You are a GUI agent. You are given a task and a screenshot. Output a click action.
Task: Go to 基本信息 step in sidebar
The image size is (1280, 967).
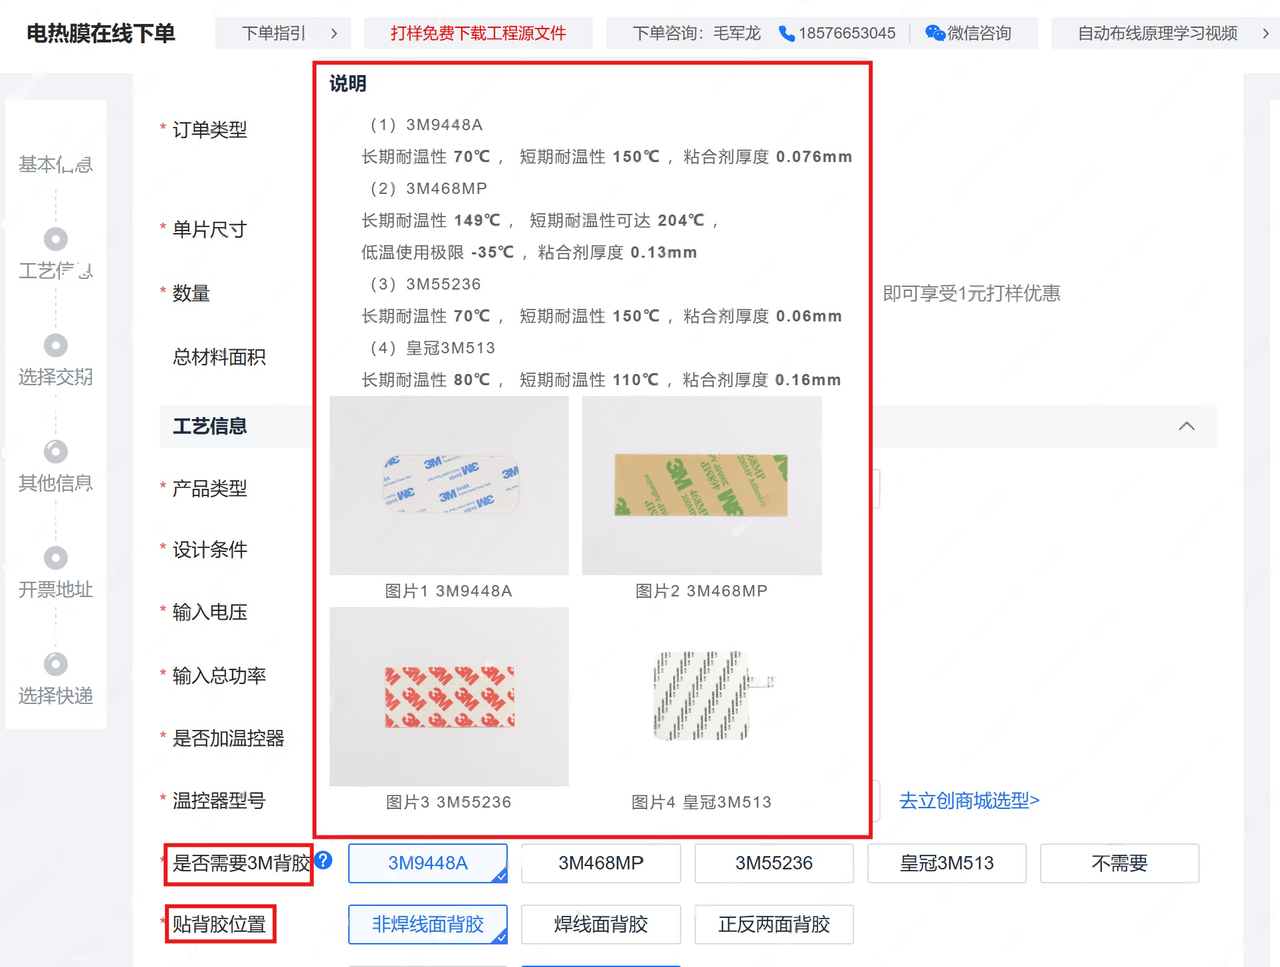56,164
